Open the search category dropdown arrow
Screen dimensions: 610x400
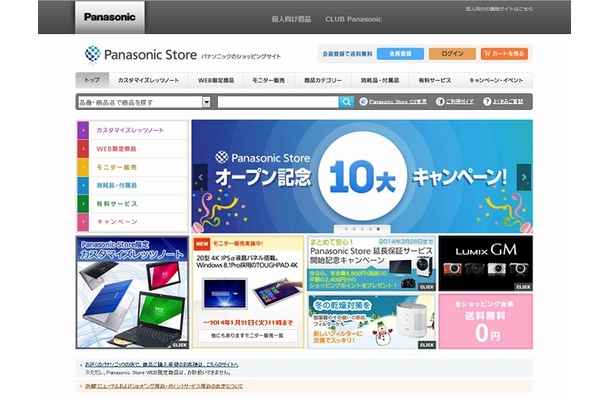[207, 102]
